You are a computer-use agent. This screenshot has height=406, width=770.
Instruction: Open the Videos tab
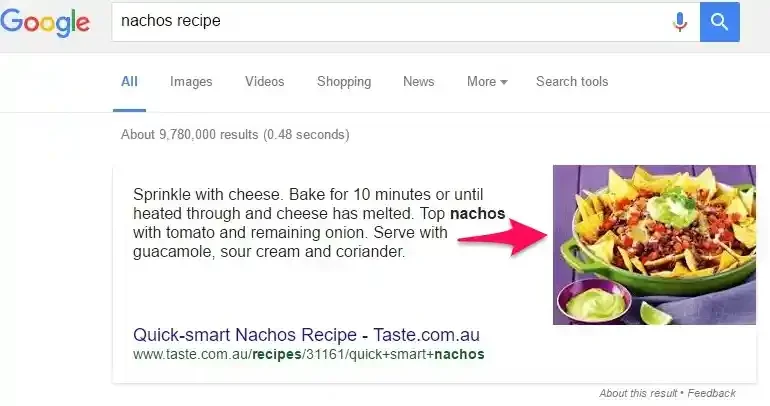click(x=265, y=81)
